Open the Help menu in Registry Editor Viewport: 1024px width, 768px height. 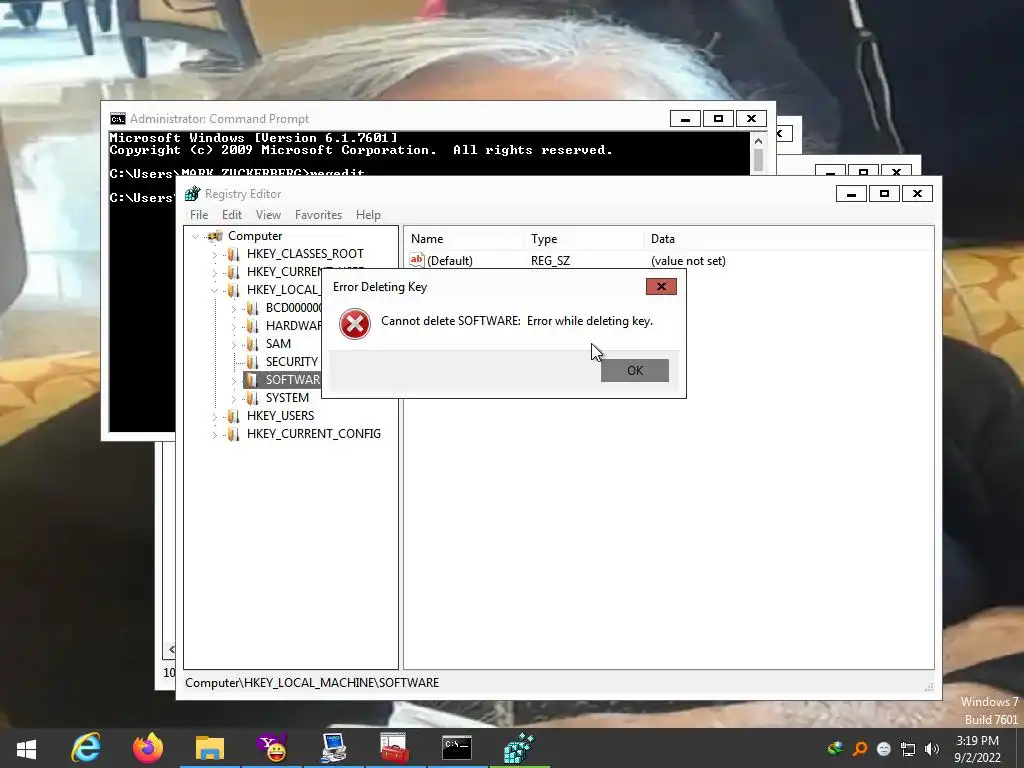(368, 215)
